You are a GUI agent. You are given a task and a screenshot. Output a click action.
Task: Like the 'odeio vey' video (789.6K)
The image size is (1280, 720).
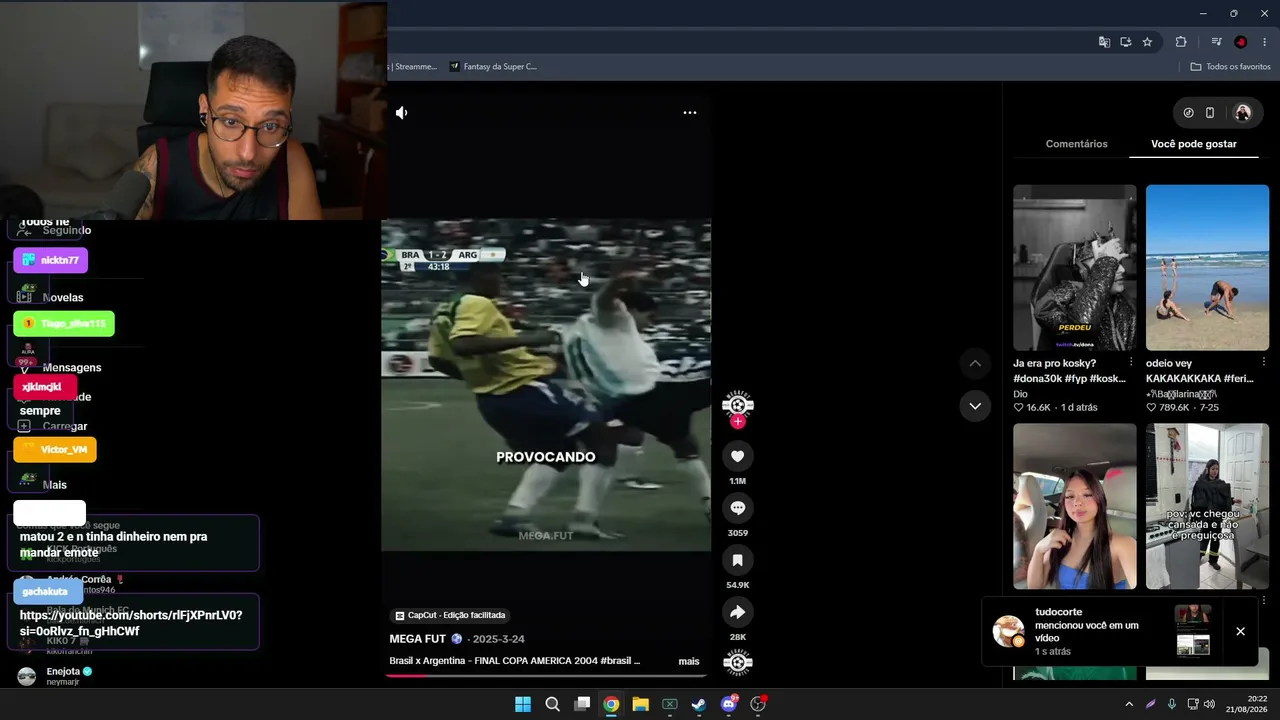coord(1152,408)
